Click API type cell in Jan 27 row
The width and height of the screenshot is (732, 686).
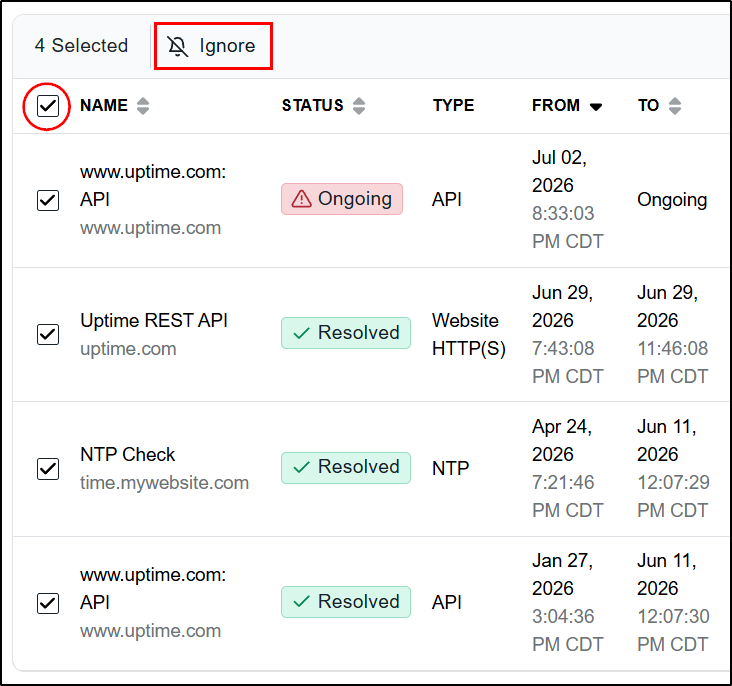pos(447,603)
